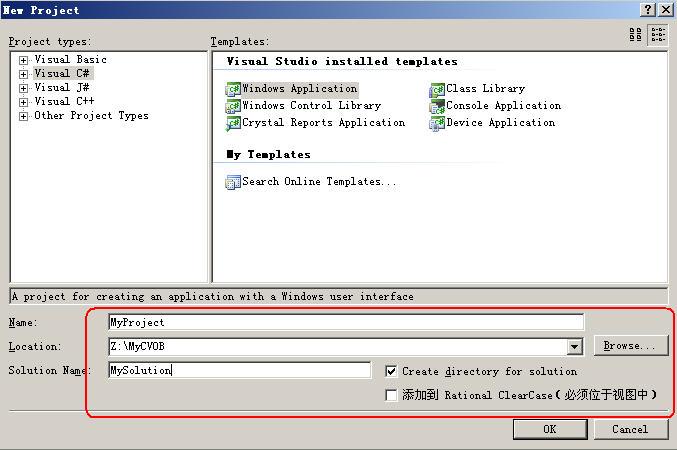Select the Visual J# tree item

click(62, 88)
